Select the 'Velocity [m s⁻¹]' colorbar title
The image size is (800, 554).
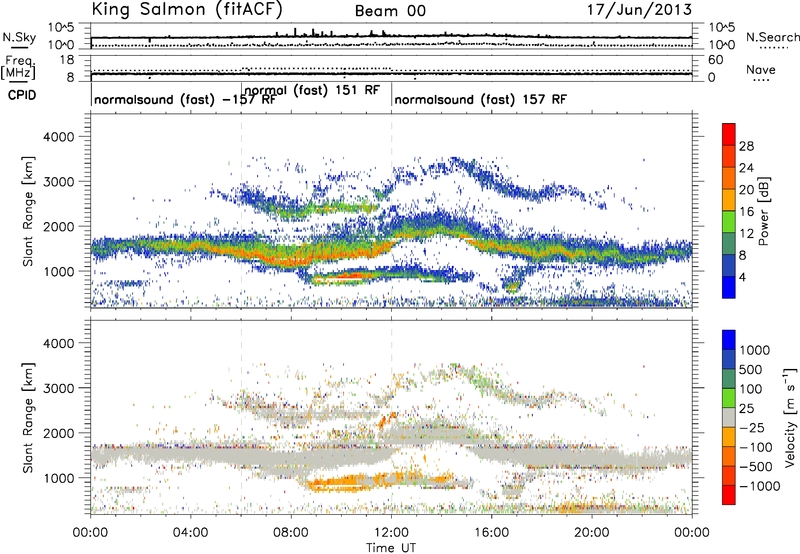790,417
